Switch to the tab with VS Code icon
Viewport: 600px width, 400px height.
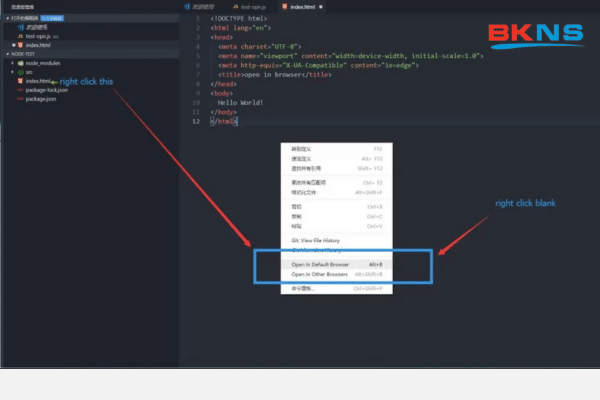point(199,7)
